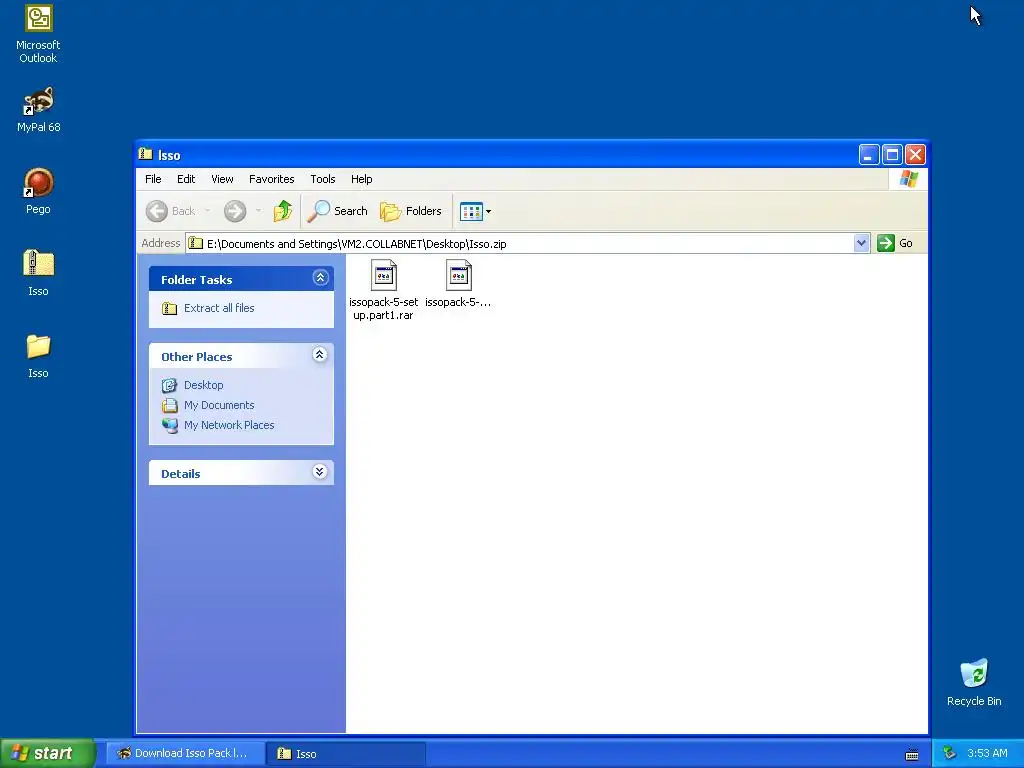
Task: Click the Forward navigation arrow
Action: [235, 211]
